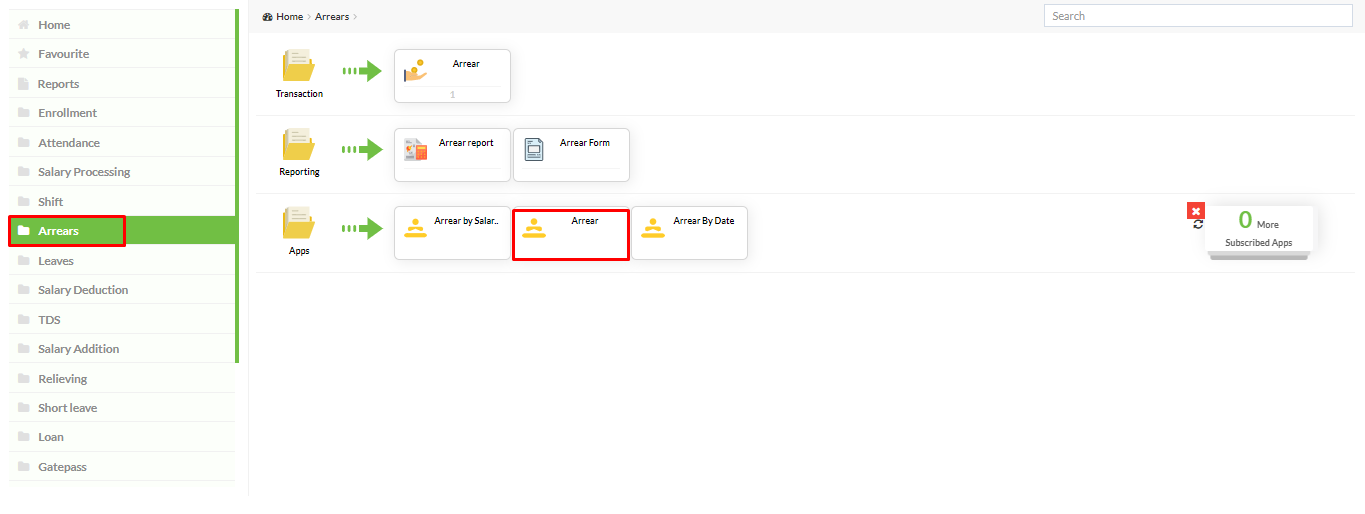
Task: Click the folder icon beside Leaves
Action: (23, 261)
